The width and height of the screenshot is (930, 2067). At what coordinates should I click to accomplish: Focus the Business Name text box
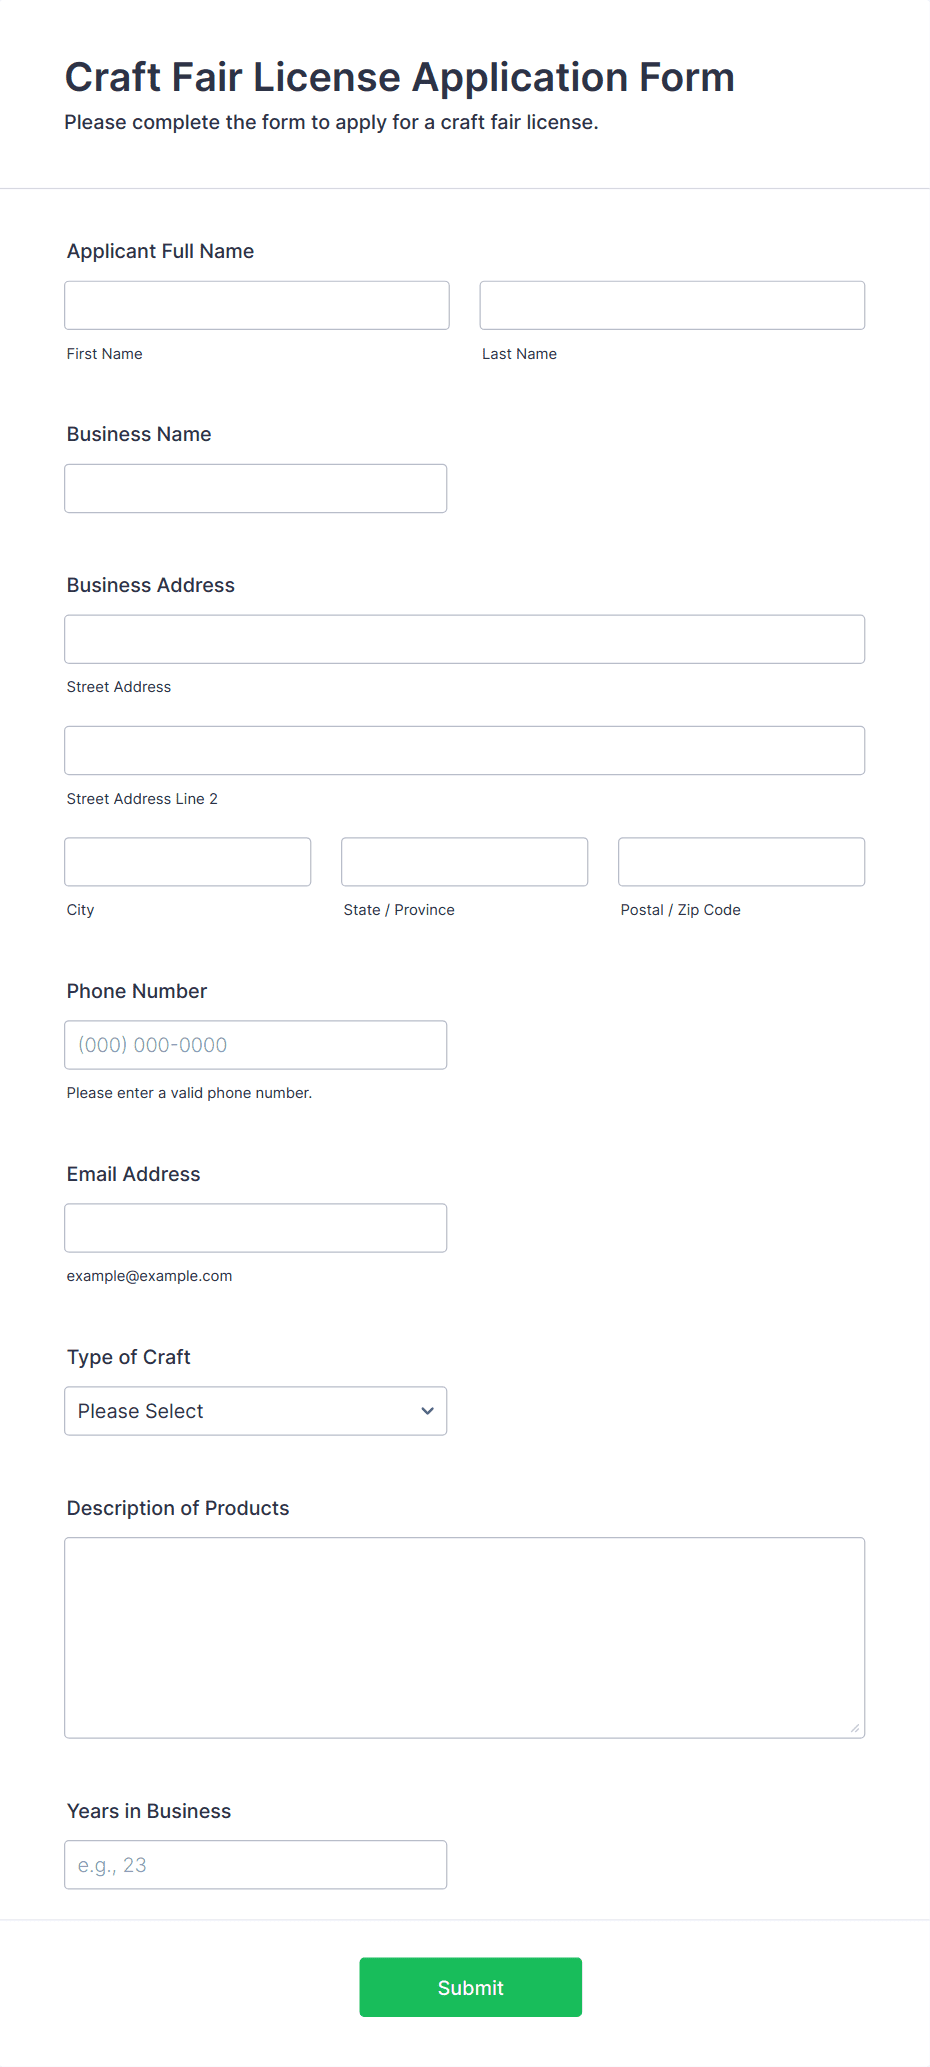tap(256, 488)
